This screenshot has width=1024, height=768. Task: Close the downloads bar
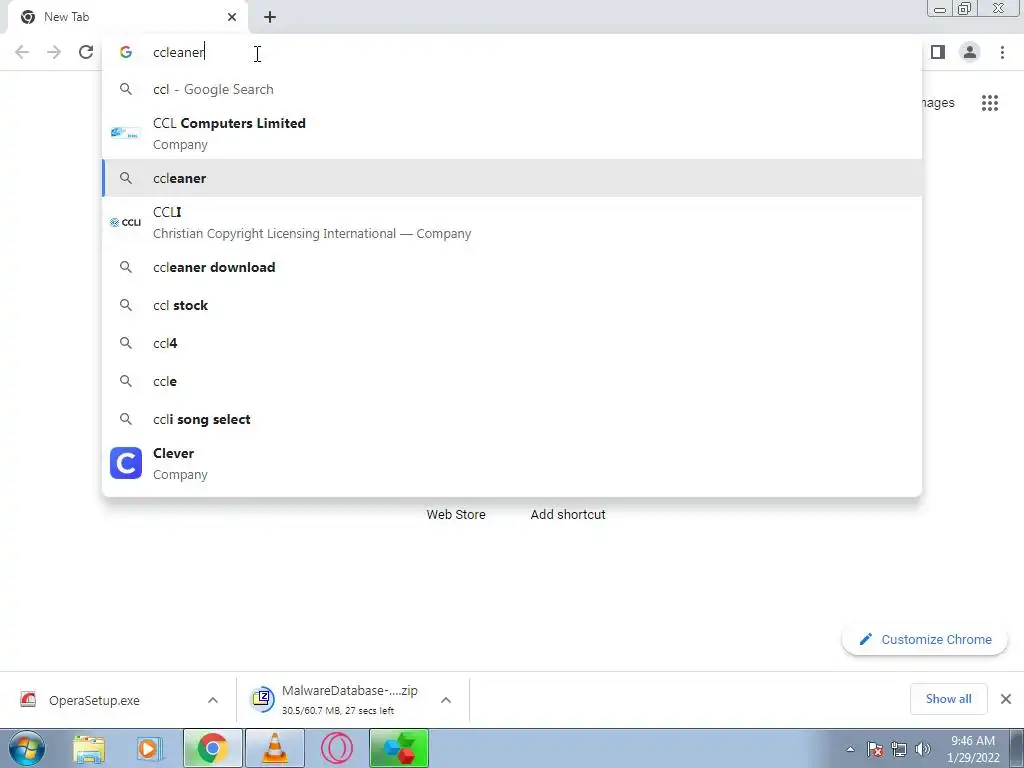1006,699
